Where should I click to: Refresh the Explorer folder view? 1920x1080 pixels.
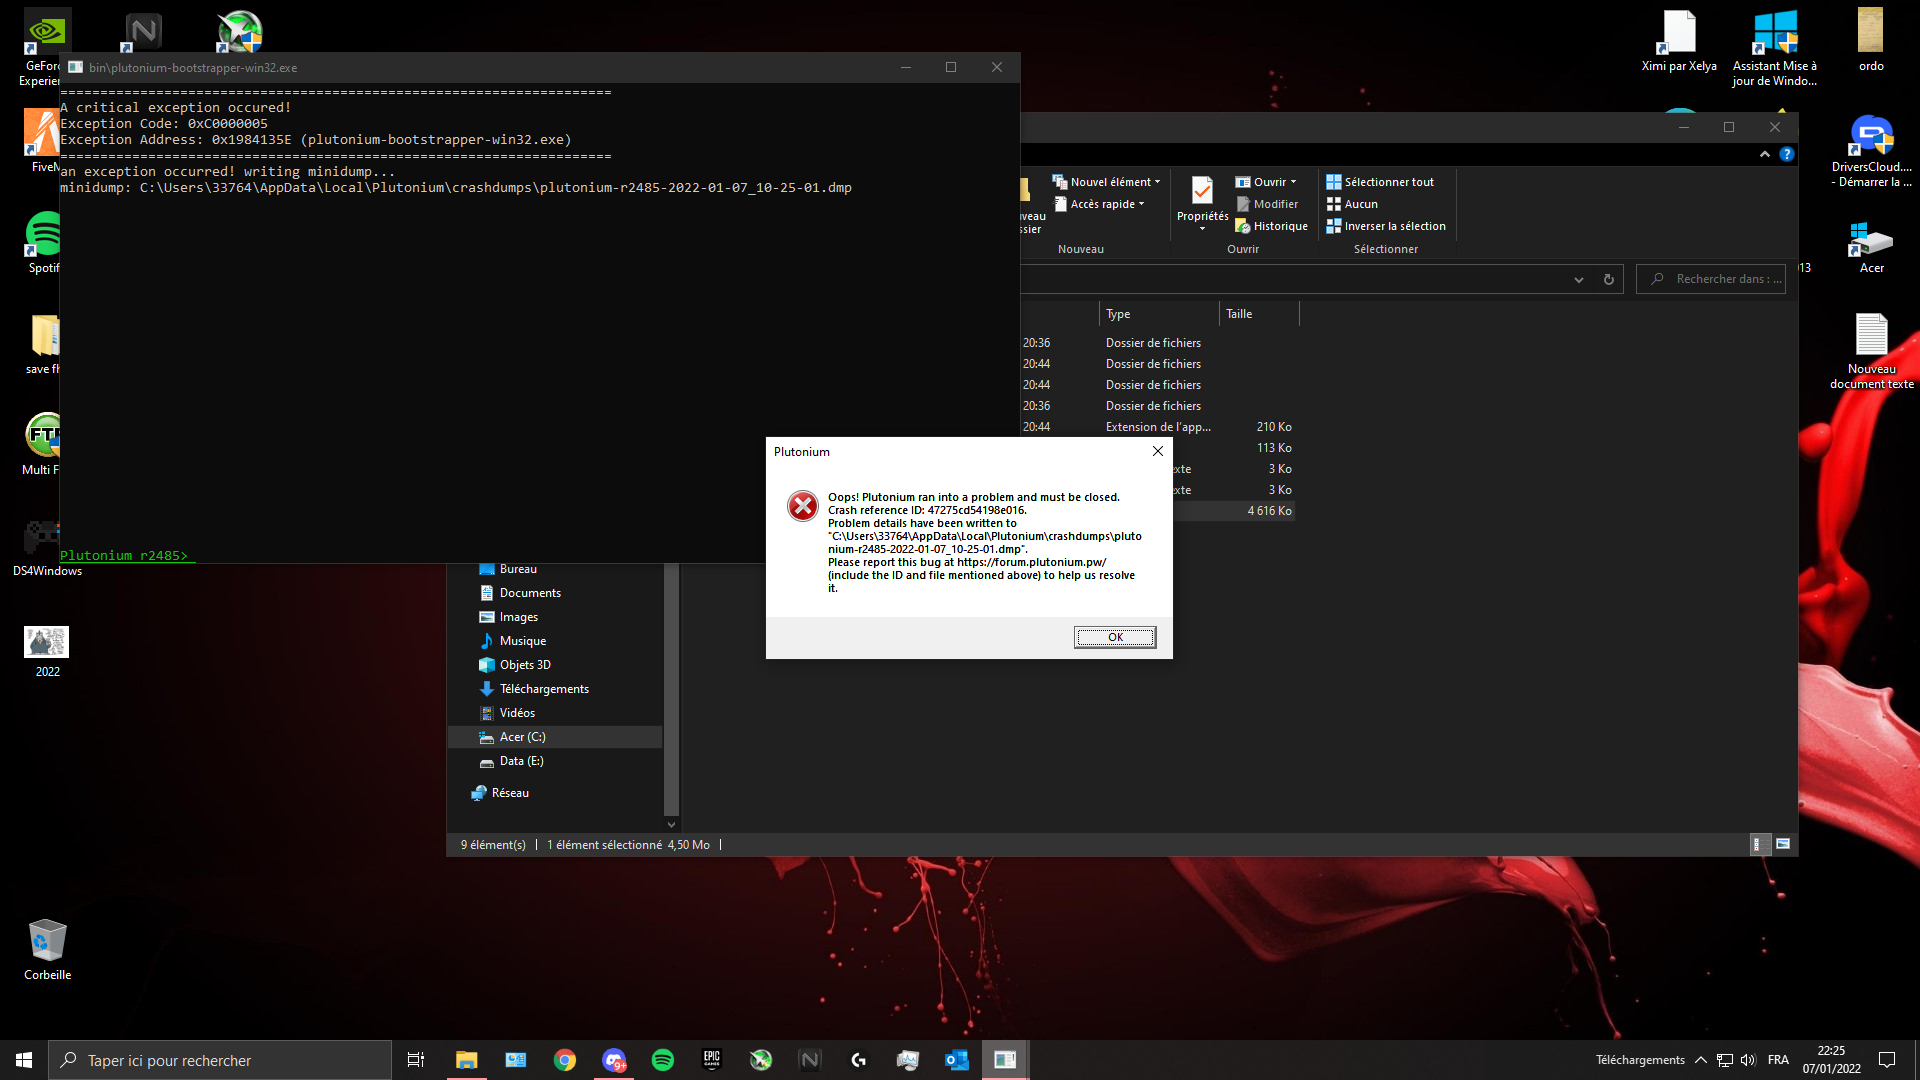coord(1609,280)
